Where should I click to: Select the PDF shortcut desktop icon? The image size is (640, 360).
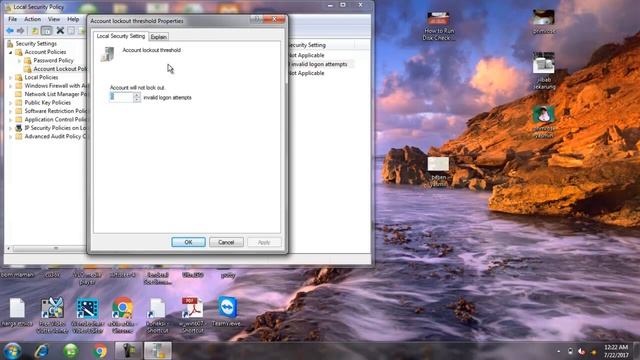[192, 314]
